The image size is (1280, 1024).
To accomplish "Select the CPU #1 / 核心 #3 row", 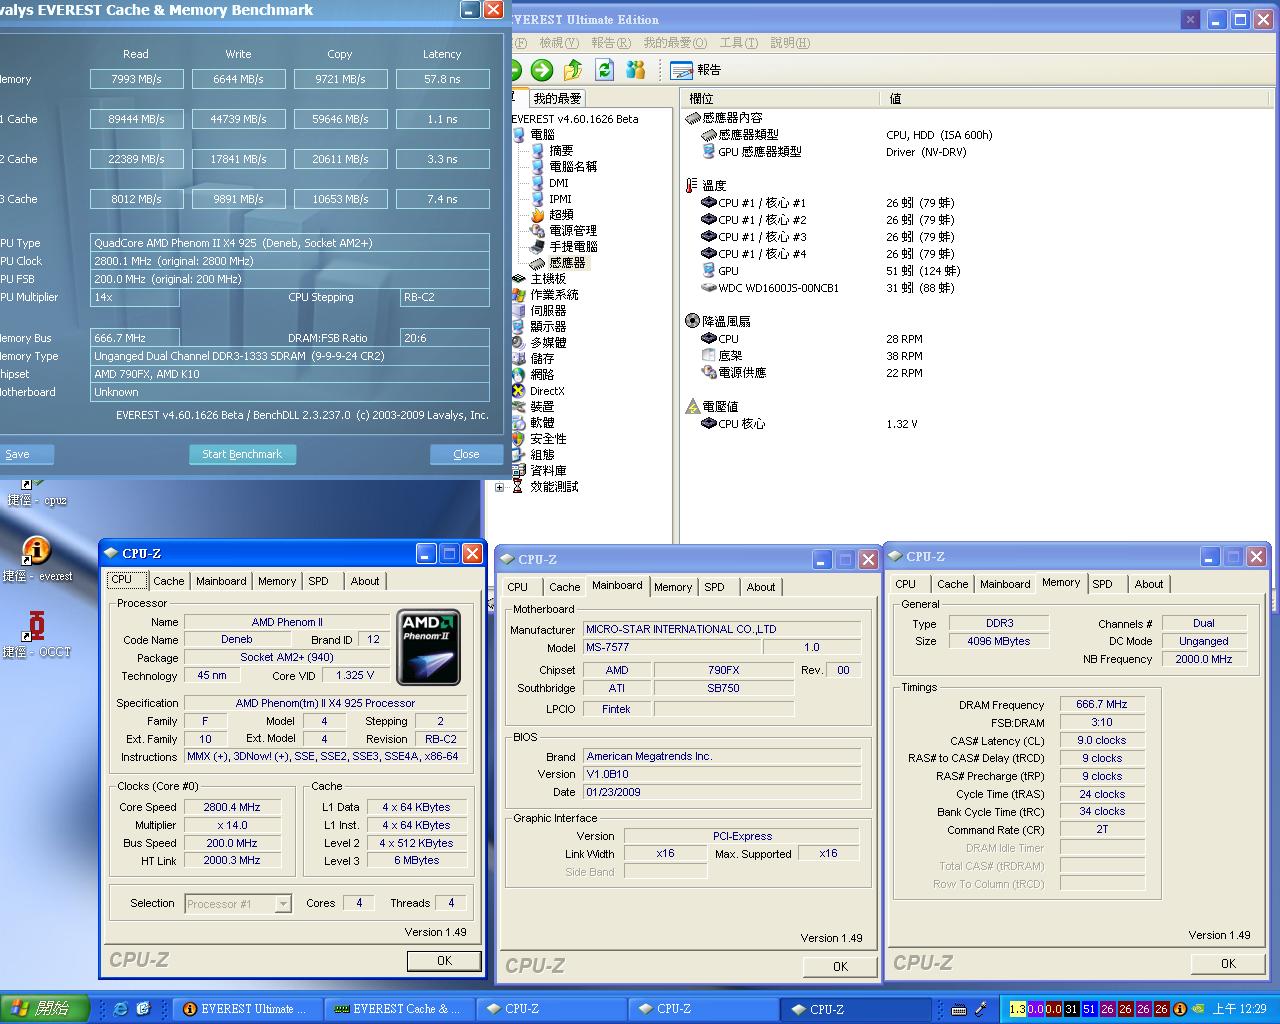I will point(754,237).
